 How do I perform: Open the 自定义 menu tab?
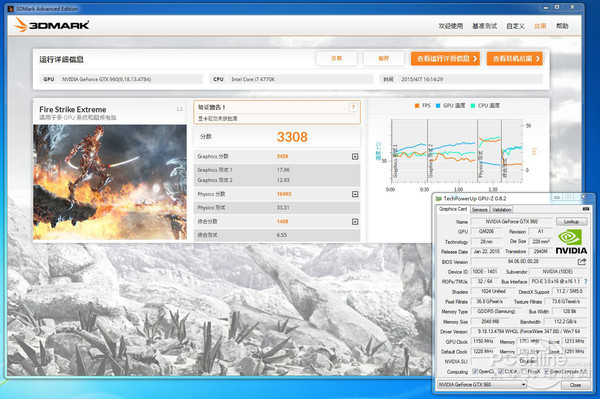coord(515,26)
